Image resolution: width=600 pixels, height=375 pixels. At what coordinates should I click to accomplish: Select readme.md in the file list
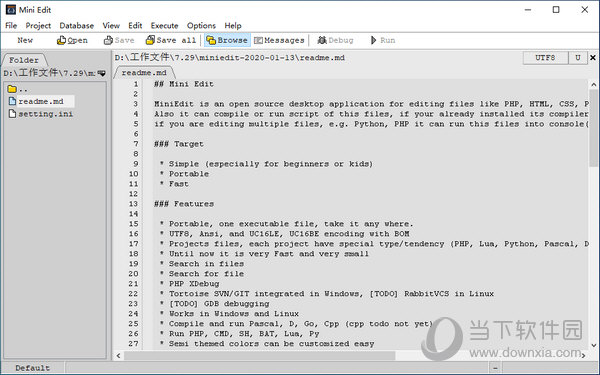pyautogui.click(x=41, y=101)
